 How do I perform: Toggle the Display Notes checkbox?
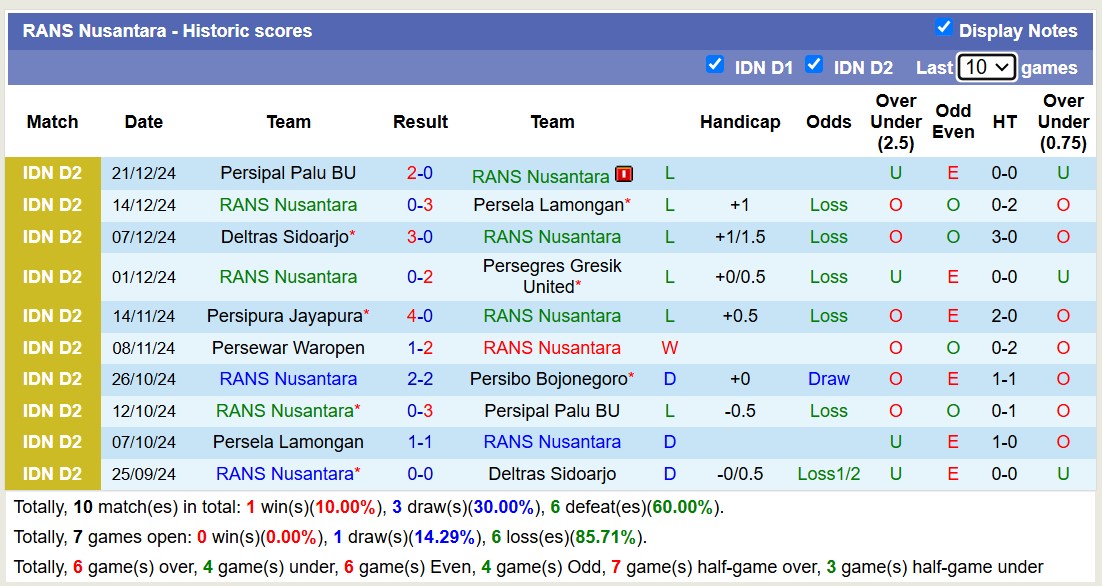click(943, 27)
